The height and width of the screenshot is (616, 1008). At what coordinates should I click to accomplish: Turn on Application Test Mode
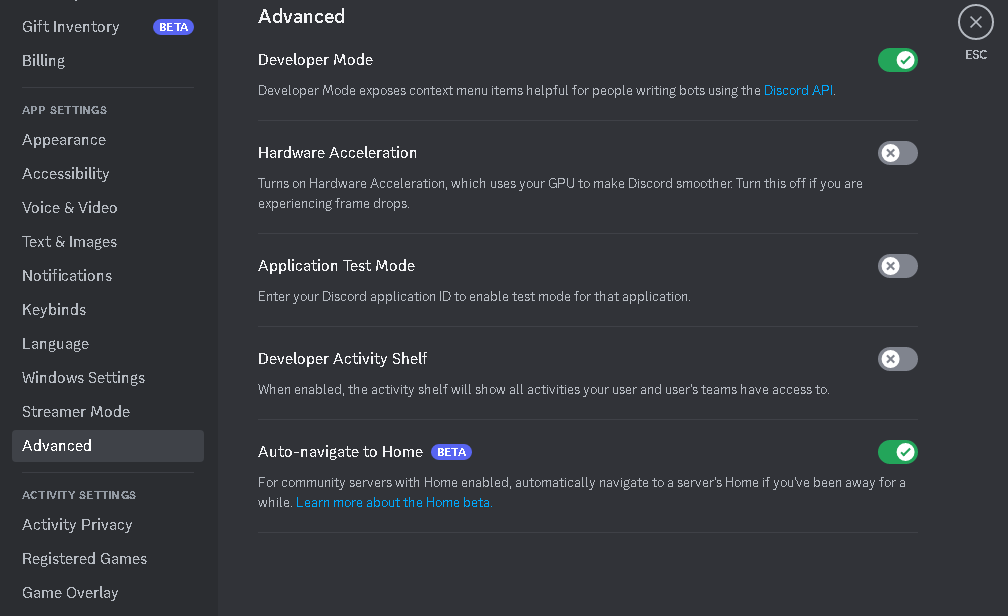pyautogui.click(x=897, y=266)
